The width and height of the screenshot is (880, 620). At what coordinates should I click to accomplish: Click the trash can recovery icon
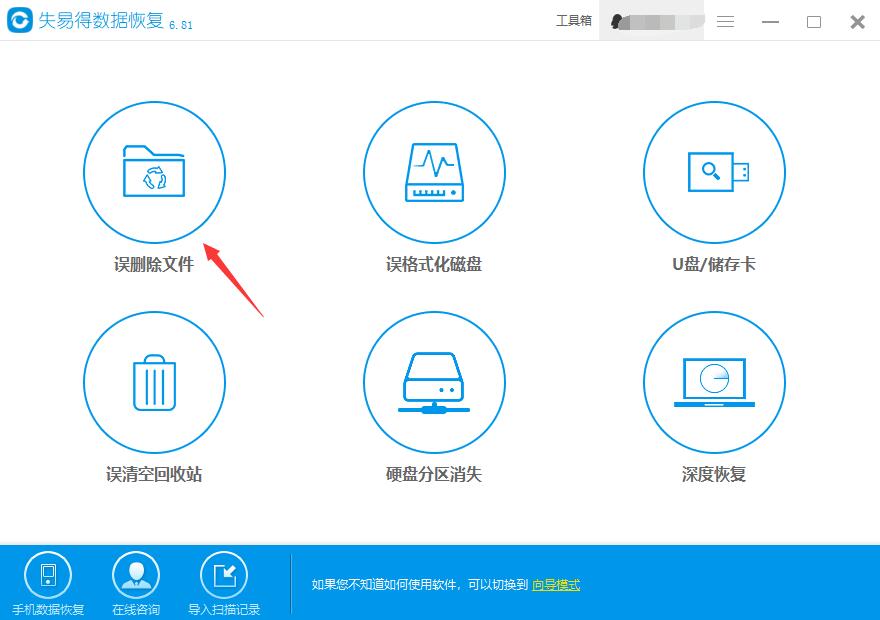click(155, 382)
